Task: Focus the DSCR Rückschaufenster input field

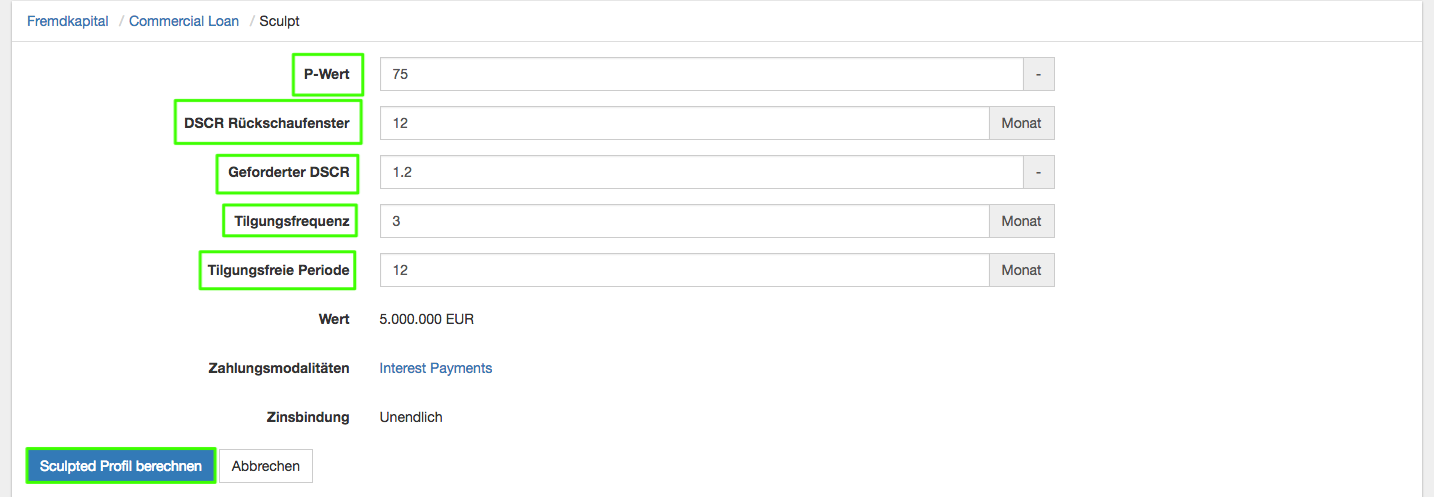Action: (685, 123)
